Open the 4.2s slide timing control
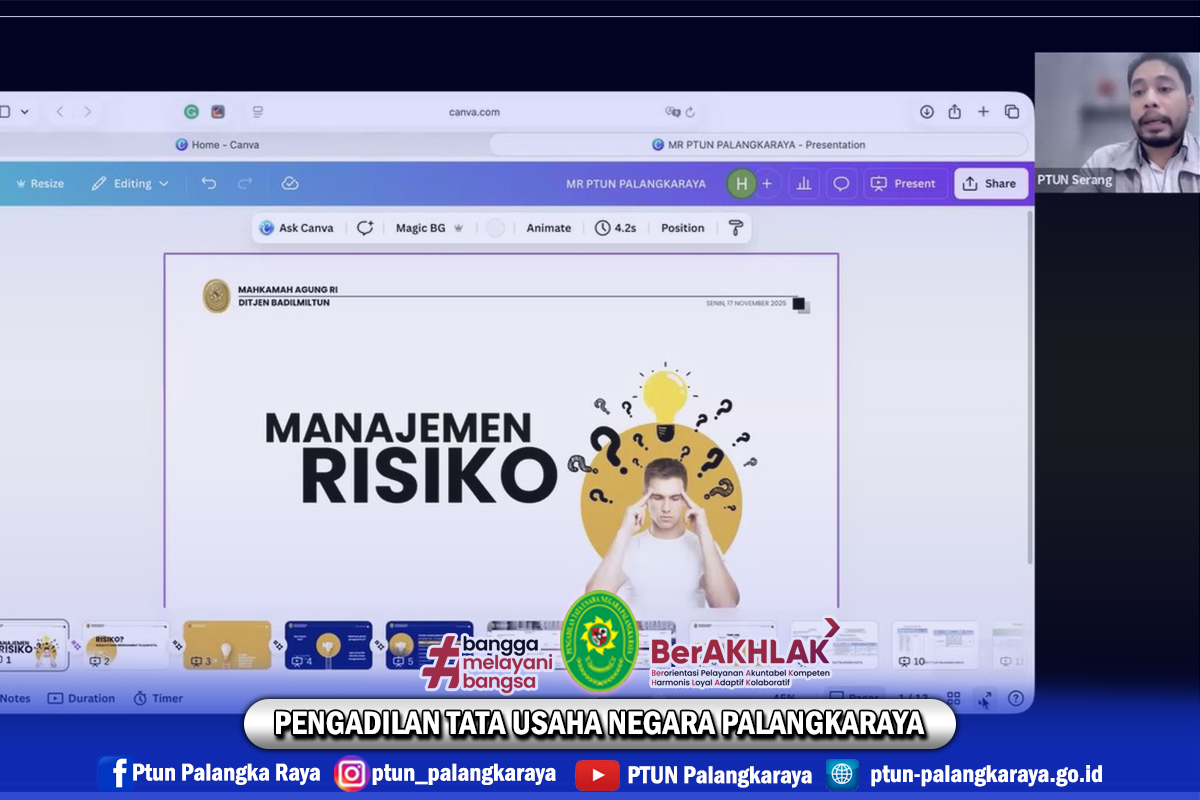The image size is (1200, 800). tap(615, 228)
